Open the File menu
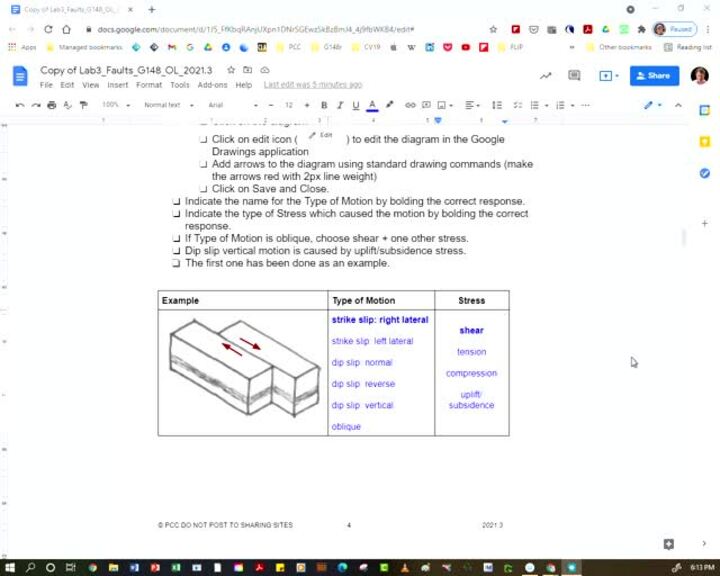The image size is (720, 576). click(x=46, y=85)
